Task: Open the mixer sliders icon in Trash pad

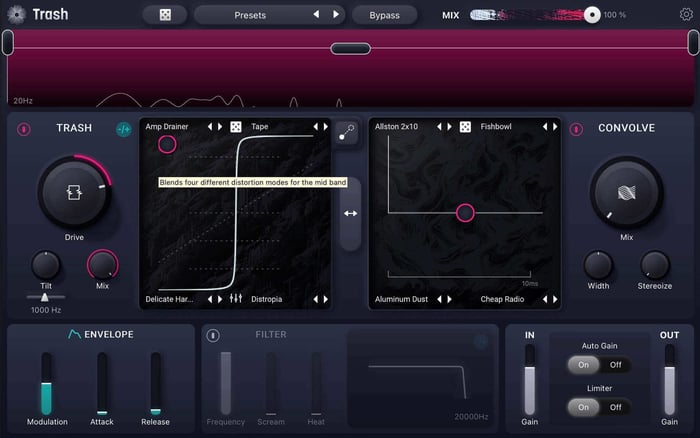Action: 236,298
